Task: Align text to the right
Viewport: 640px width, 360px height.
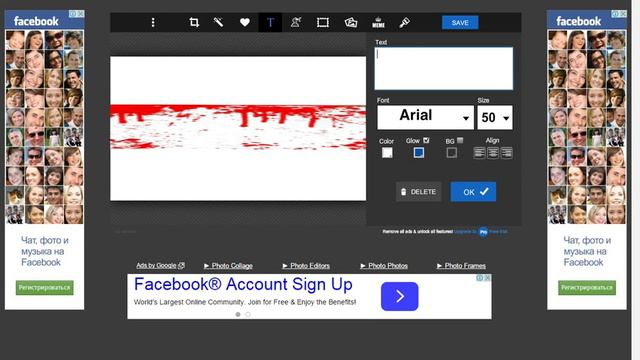Action: [507, 153]
